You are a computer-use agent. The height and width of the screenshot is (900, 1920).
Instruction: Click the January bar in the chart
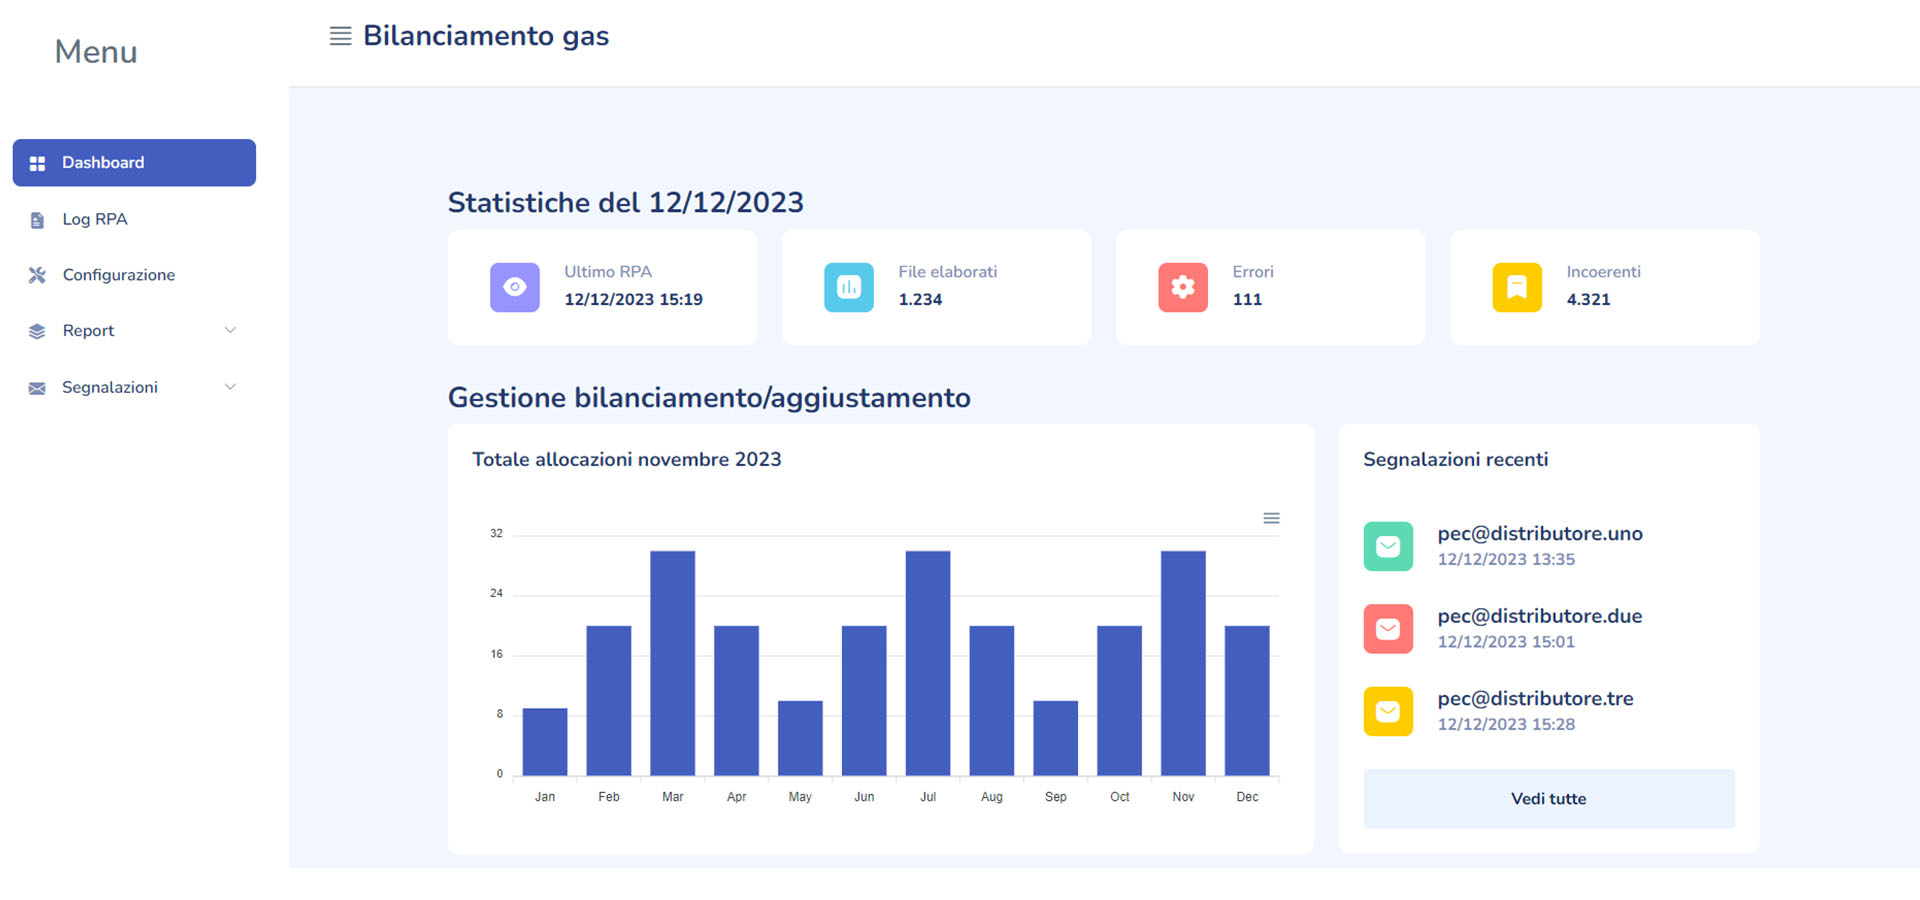[x=545, y=741]
